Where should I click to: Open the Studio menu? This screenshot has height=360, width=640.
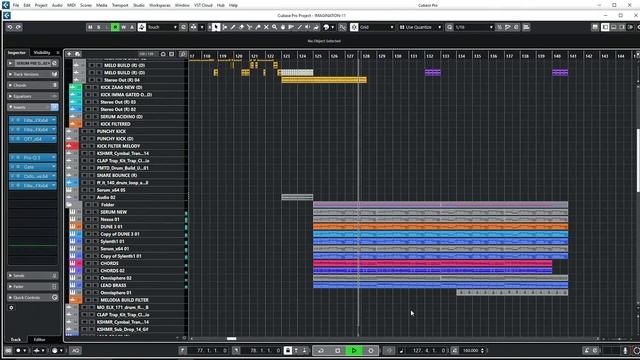(x=139, y=5)
